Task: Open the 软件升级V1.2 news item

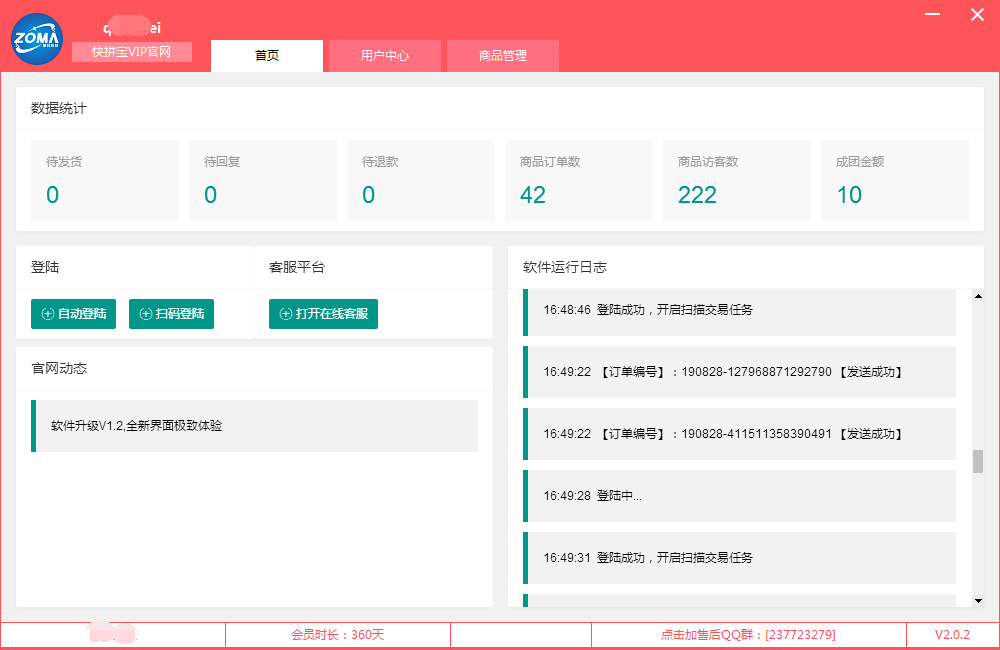Action: [255, 426]
